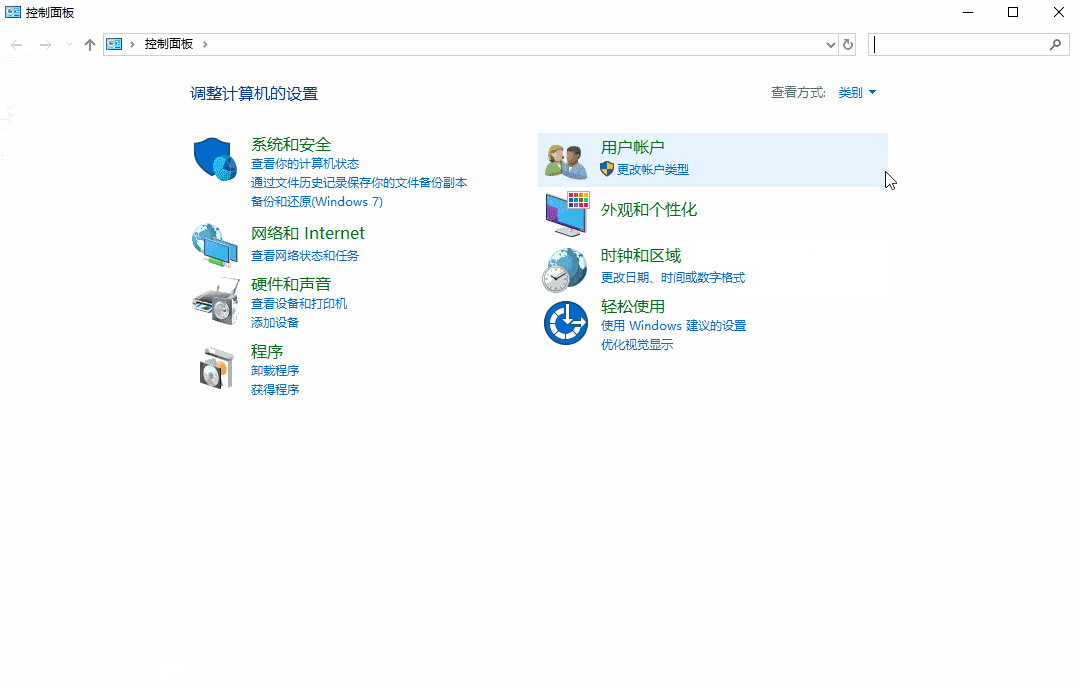1080x687 pixels.
Task: Expand the address bar dropdown arrow
Action: click(x=830, y=44)
